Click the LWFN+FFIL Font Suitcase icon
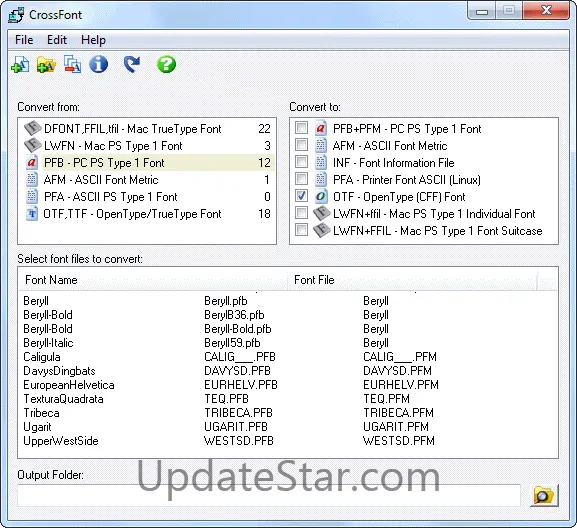Screen dimensions: 577x528 [322, 230]
